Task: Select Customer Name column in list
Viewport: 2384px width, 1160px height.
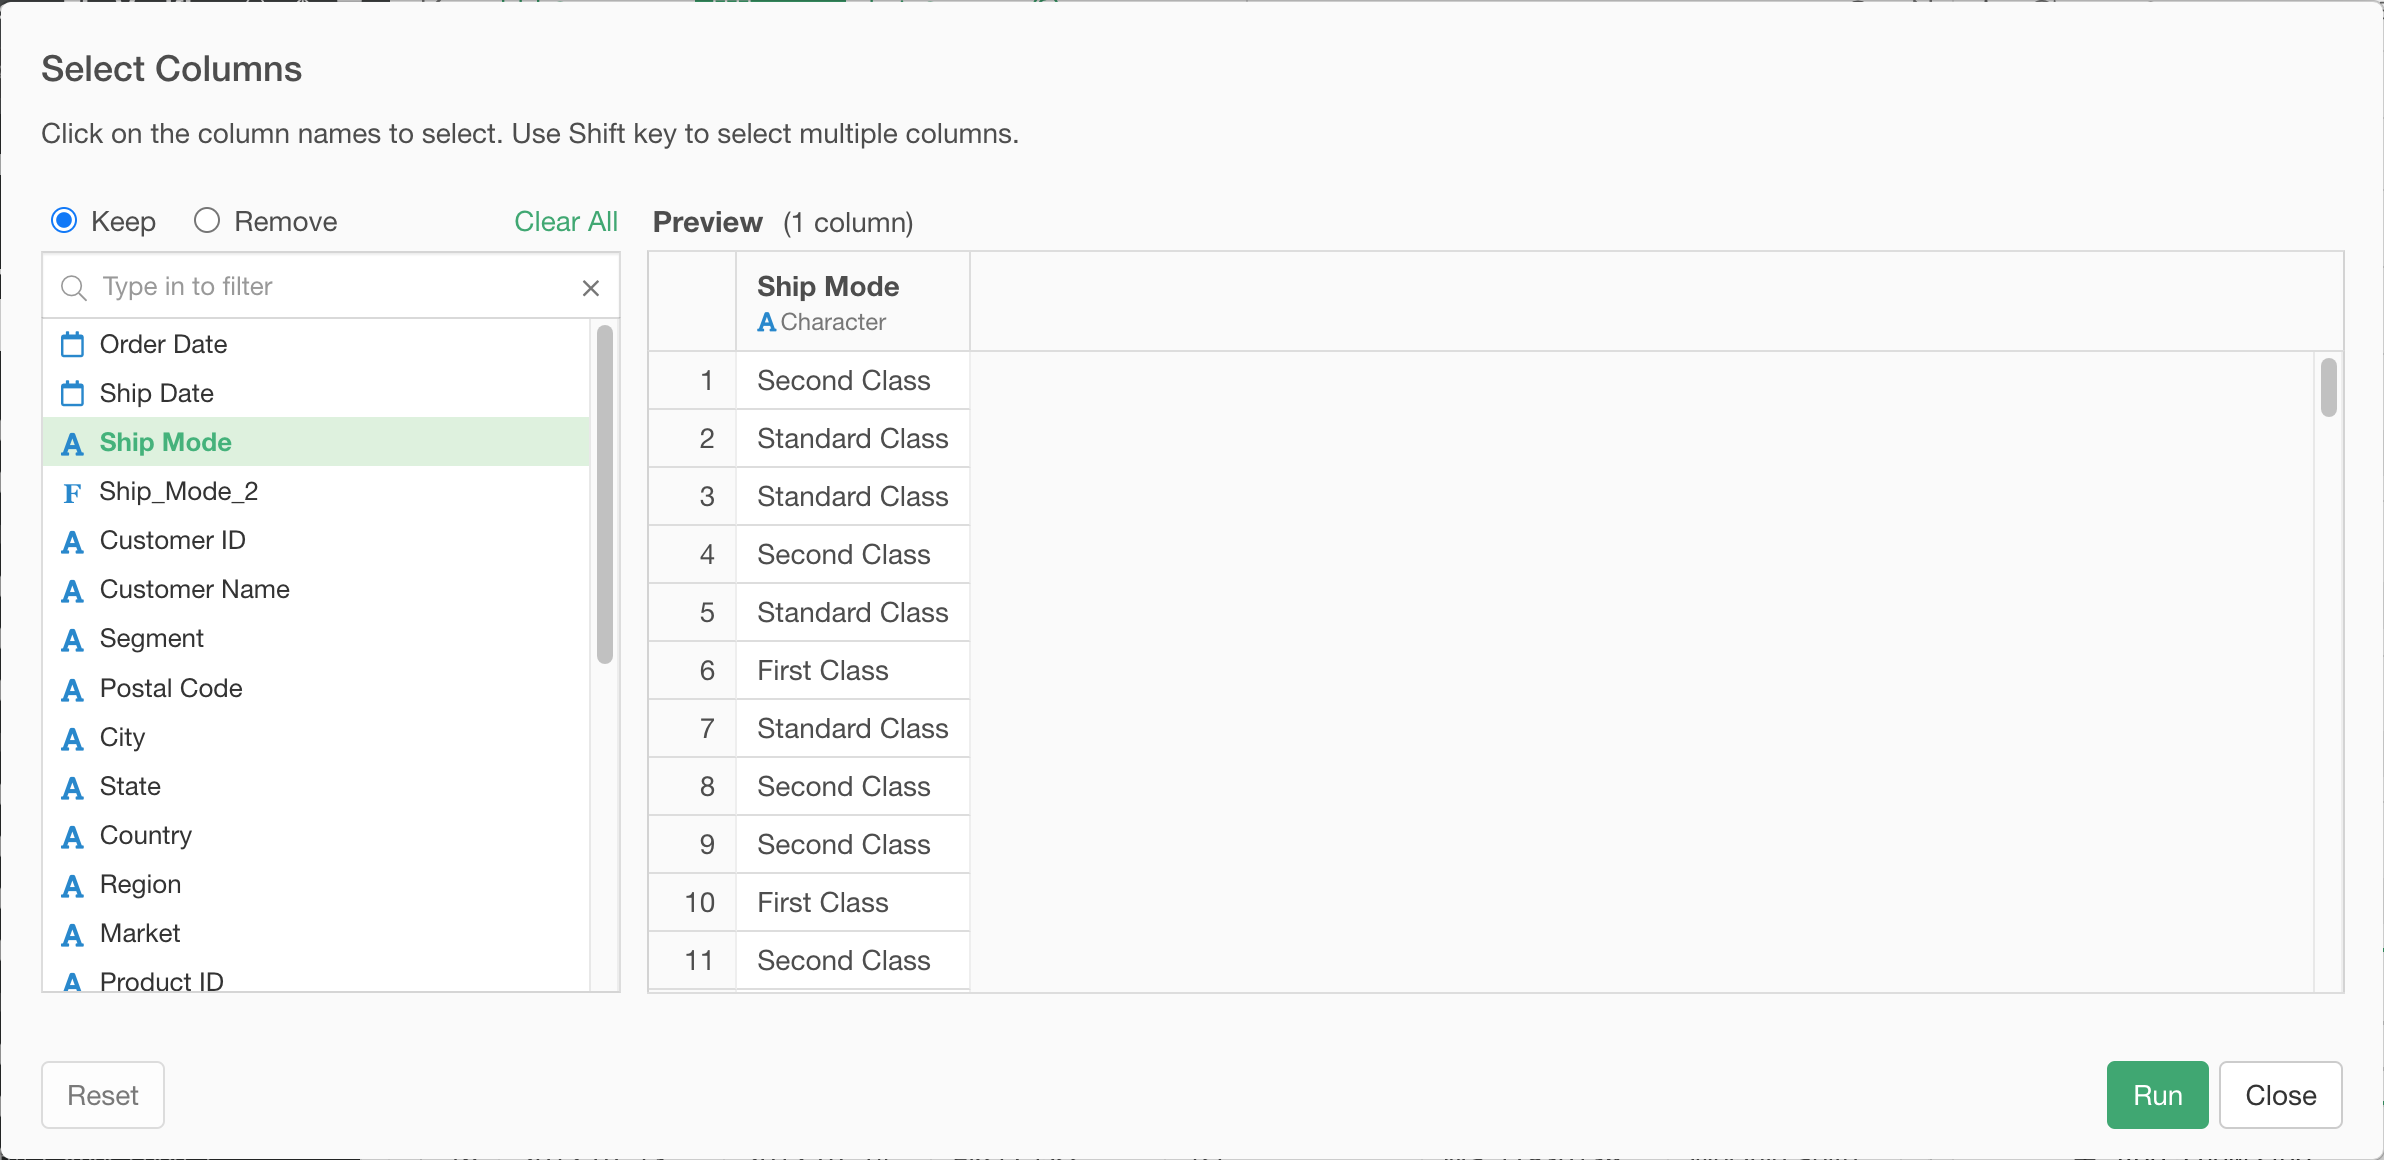Action: click(195, 590)
